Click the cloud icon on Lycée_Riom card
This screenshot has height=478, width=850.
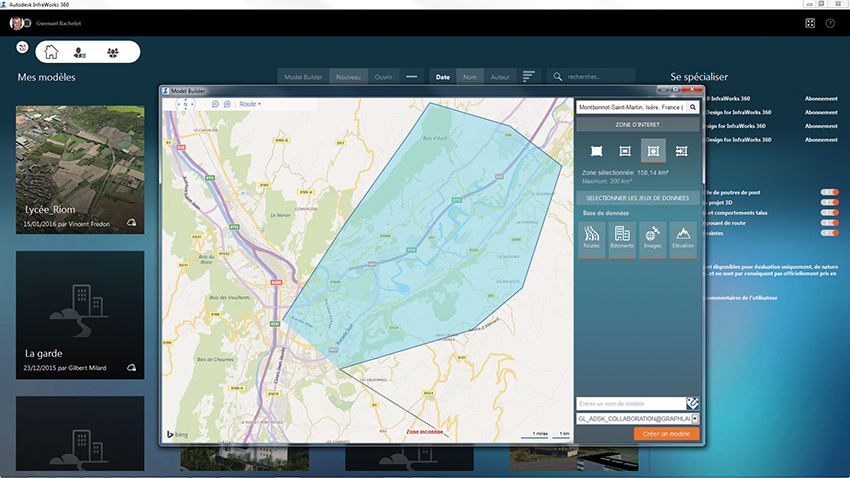coord(131,223)
